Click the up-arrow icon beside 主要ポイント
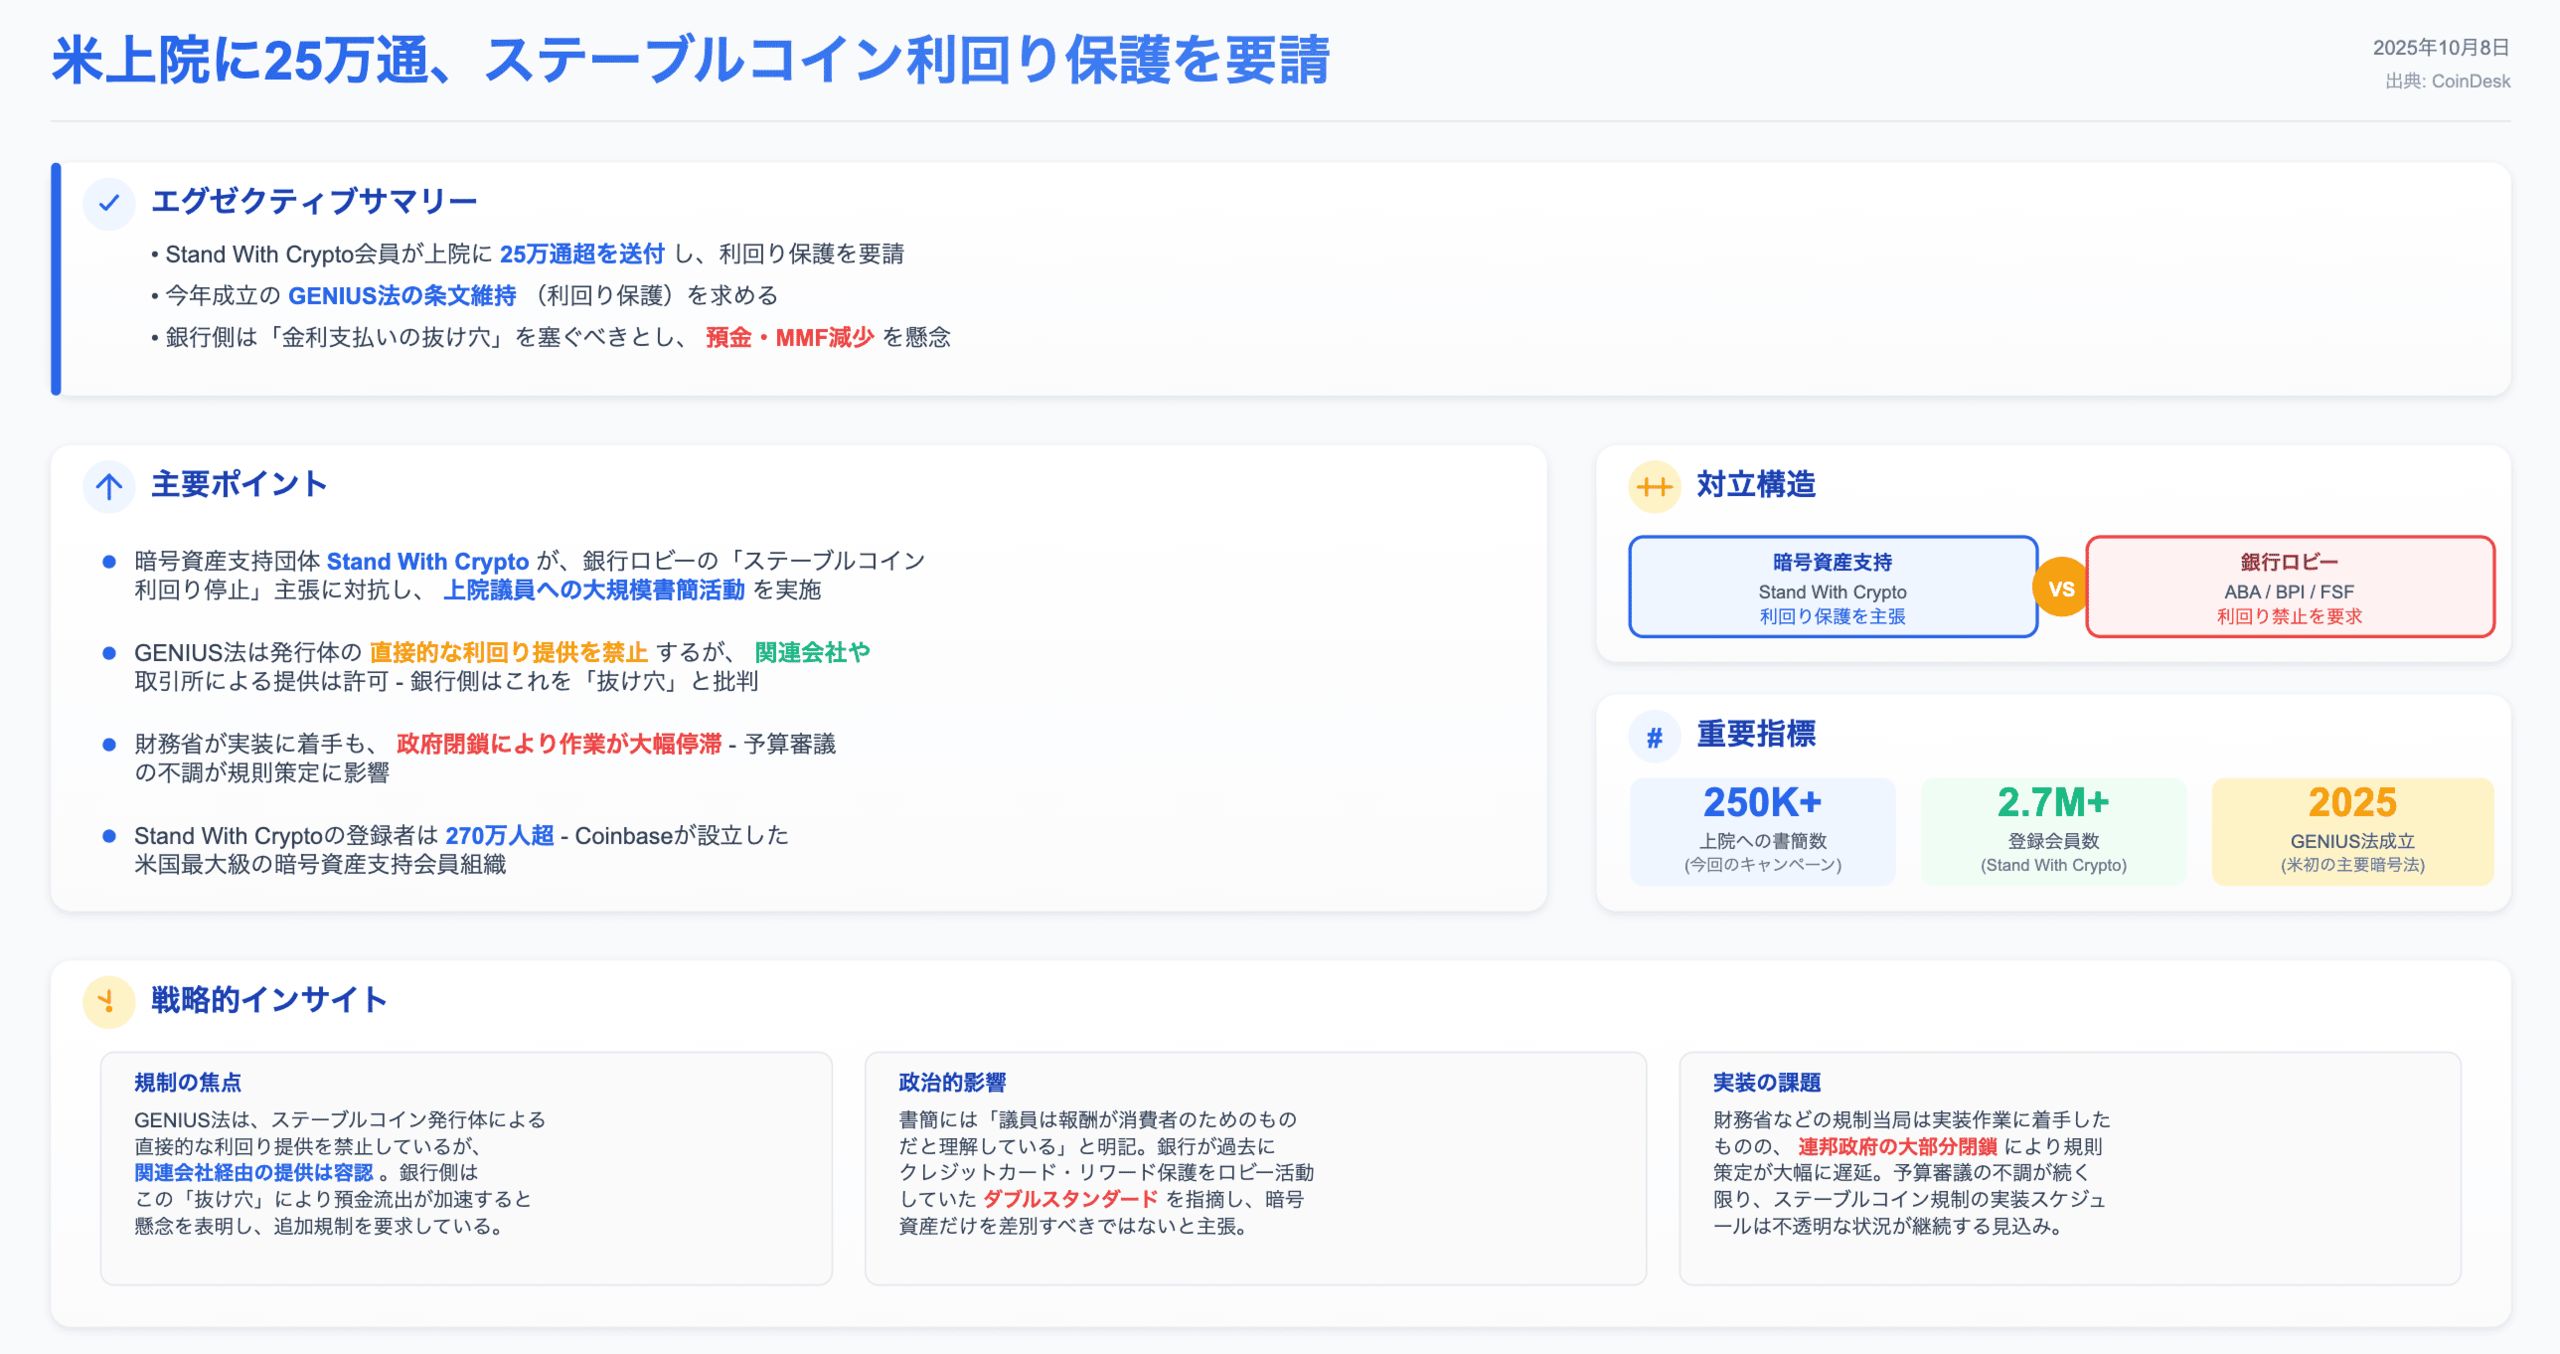The image size is (2560, 1354). [x=109, y=487]
